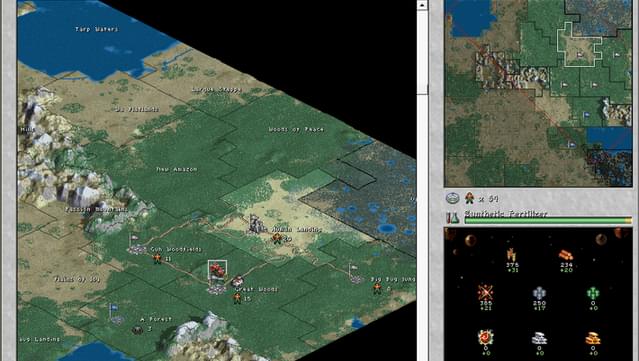Screen dimensions: 639x361
Task: Select the highlighted red unit near Great Woods
Action: [217, 270]
